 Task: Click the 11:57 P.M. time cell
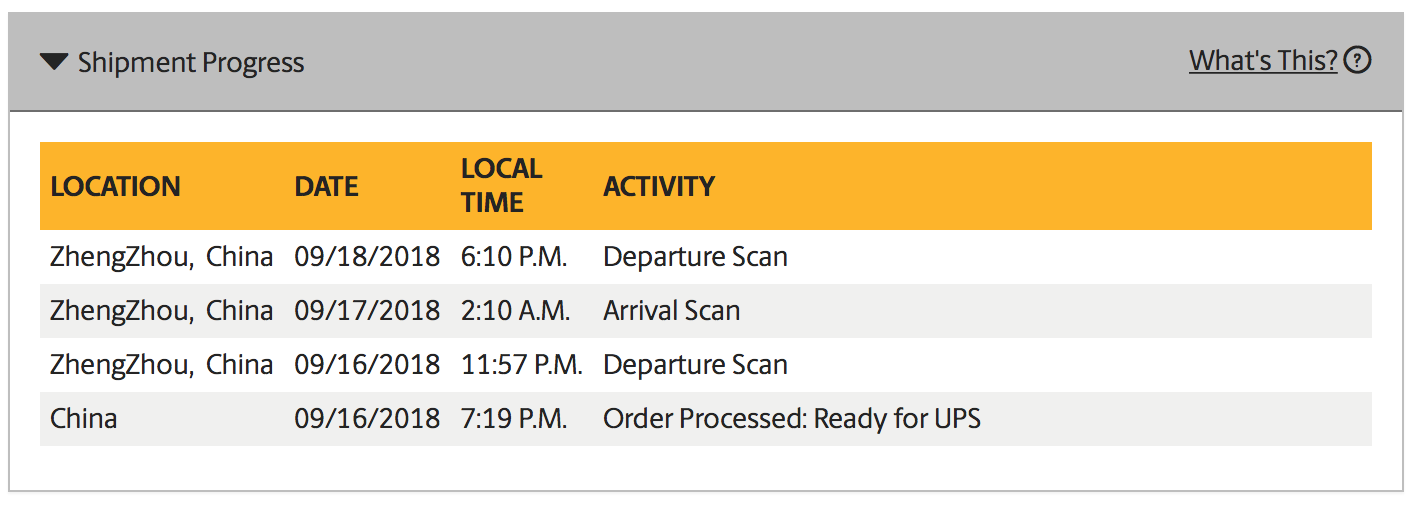(x=521, y=365)
